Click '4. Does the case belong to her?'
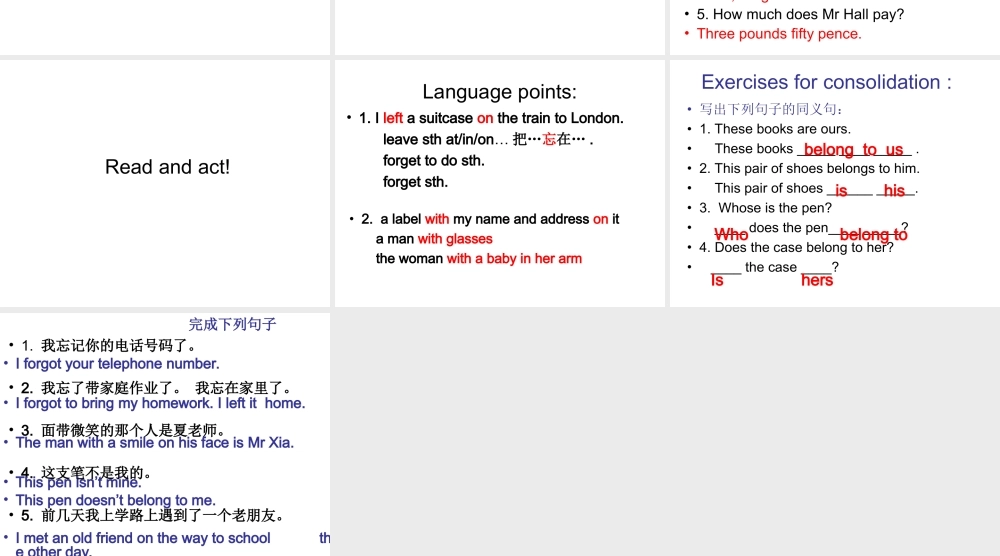The width and height of the screenshot is (1000, 556). [797, 247]
